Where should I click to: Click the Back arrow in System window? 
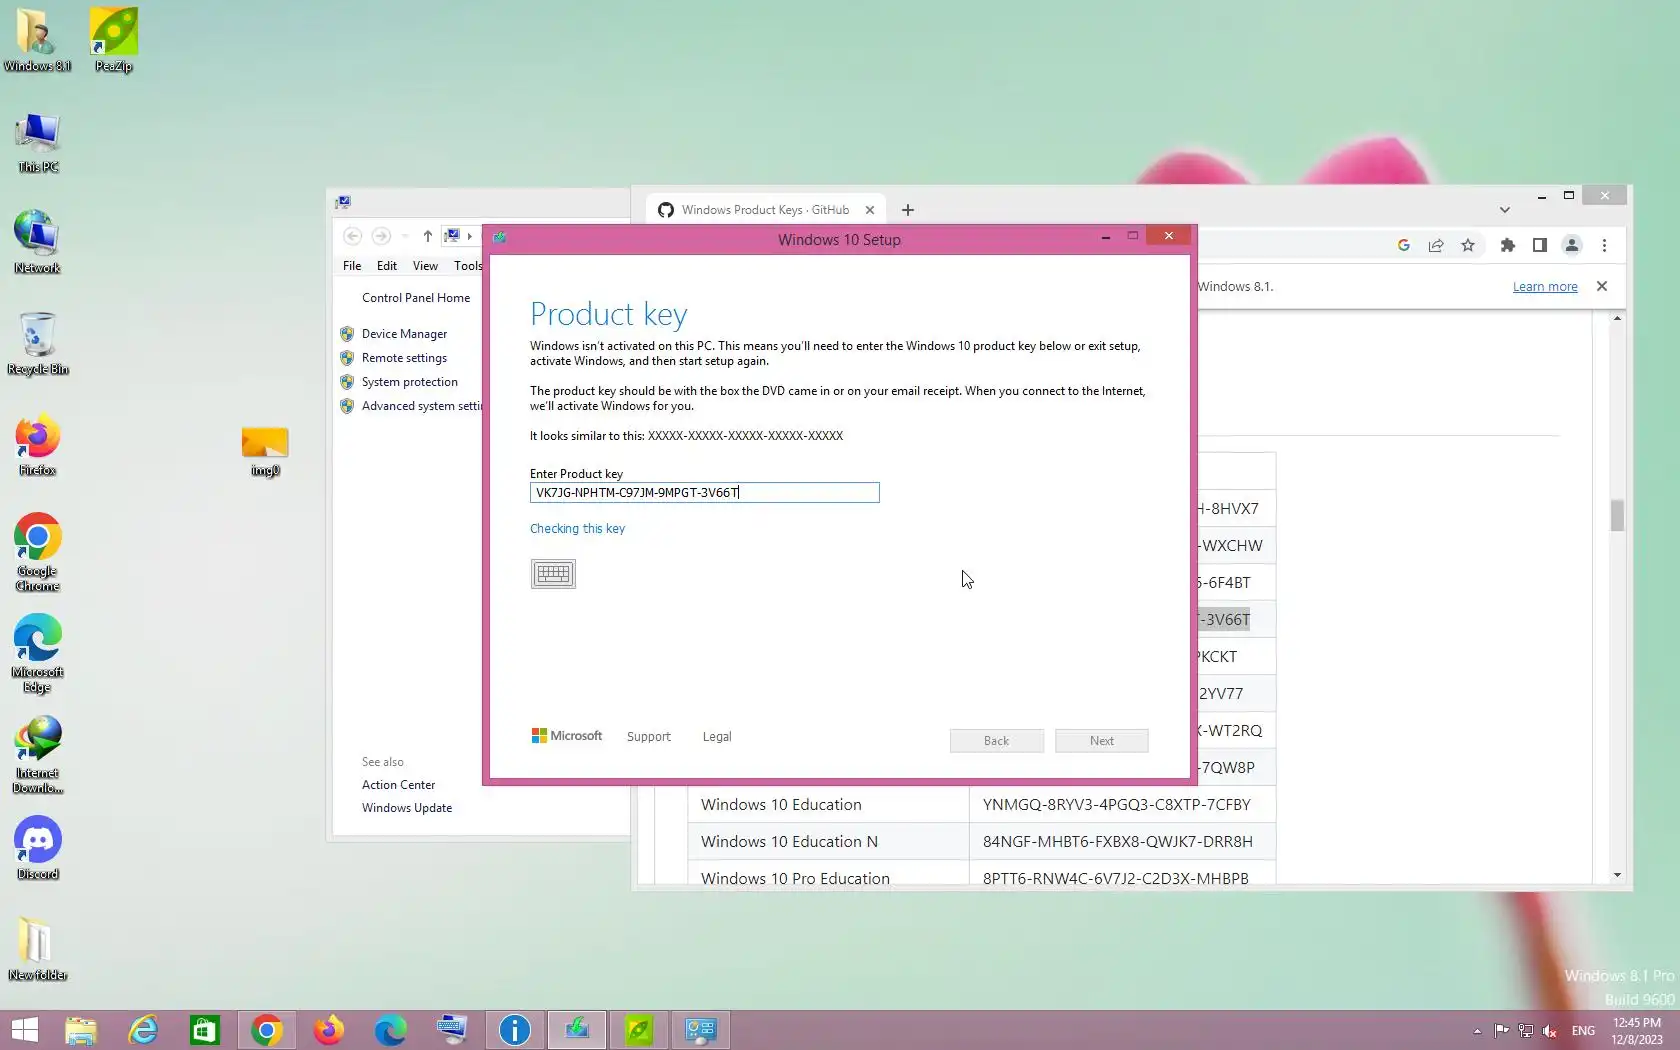[x=352, y=236]
